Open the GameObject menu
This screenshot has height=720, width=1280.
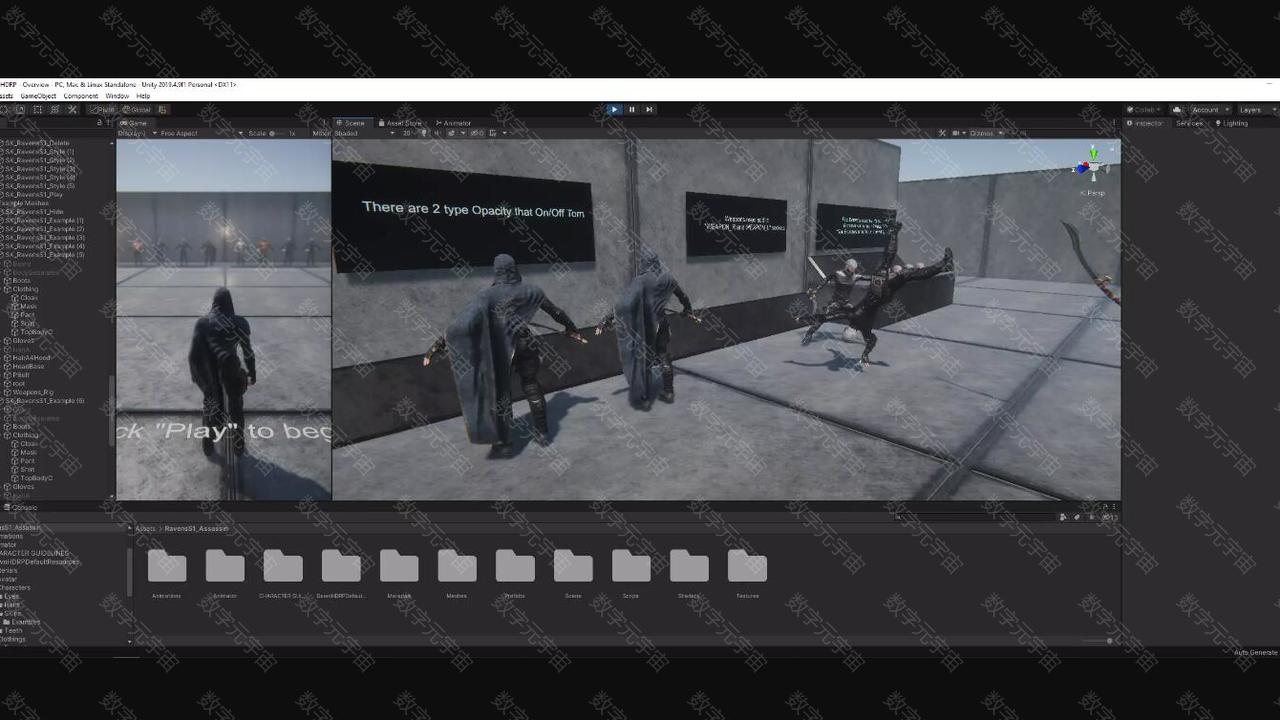click(x=38, y=96)
